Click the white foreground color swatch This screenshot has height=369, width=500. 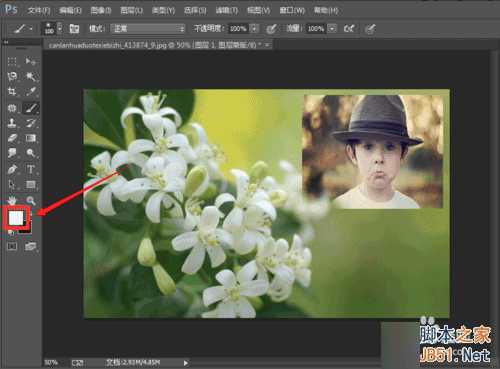(16, 218)
